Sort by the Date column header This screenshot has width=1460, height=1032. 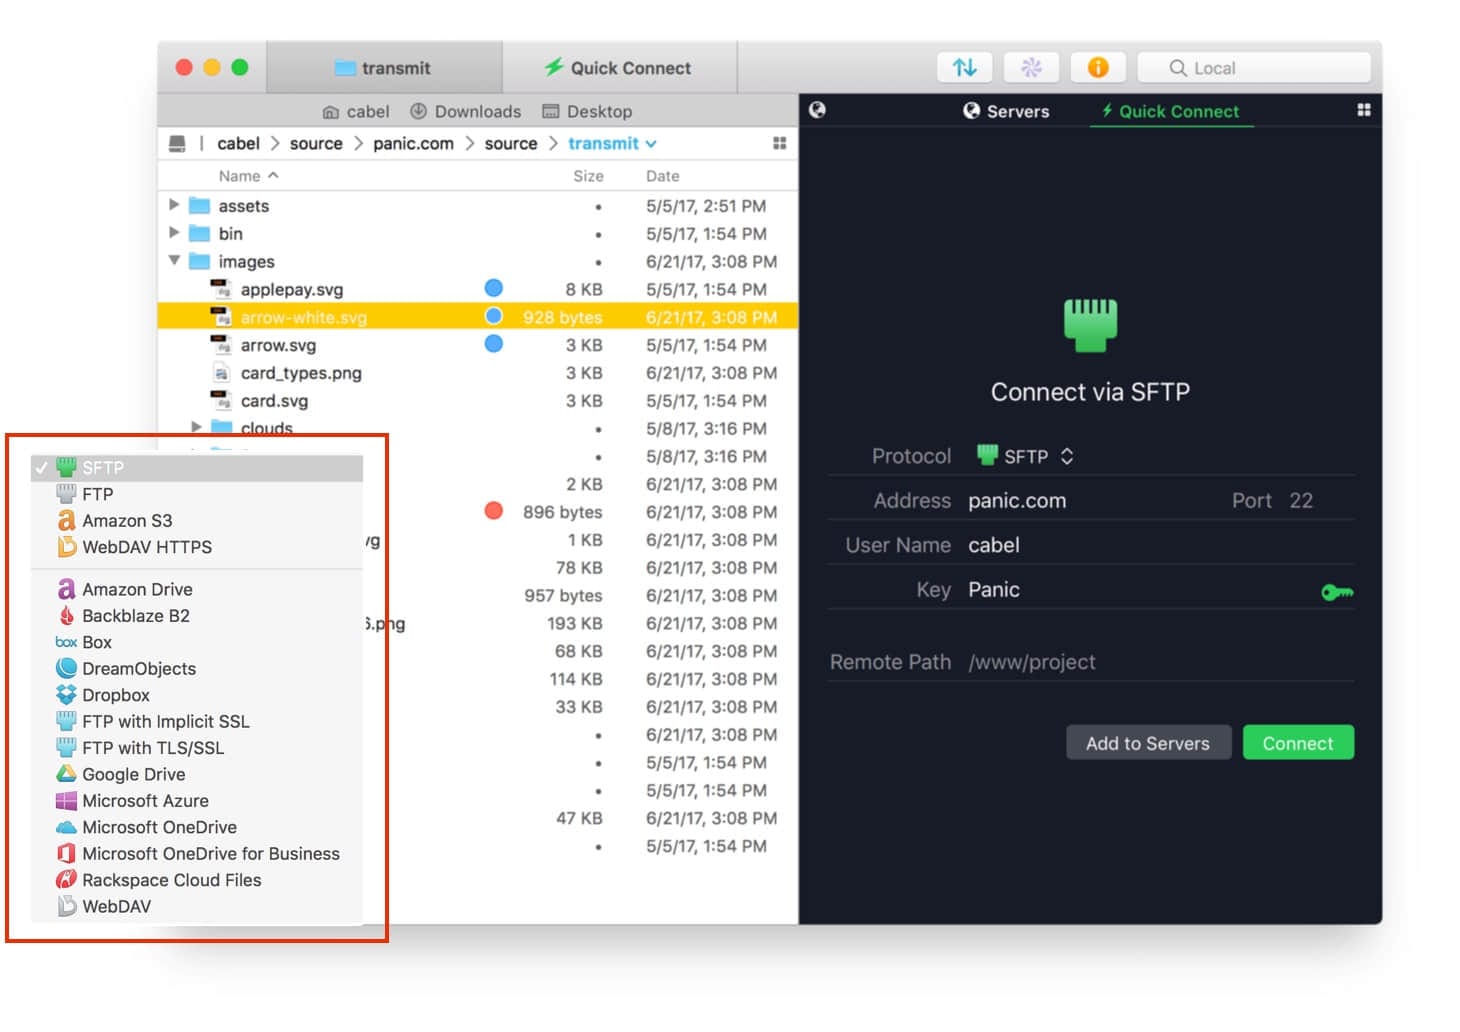click(662, 176)
